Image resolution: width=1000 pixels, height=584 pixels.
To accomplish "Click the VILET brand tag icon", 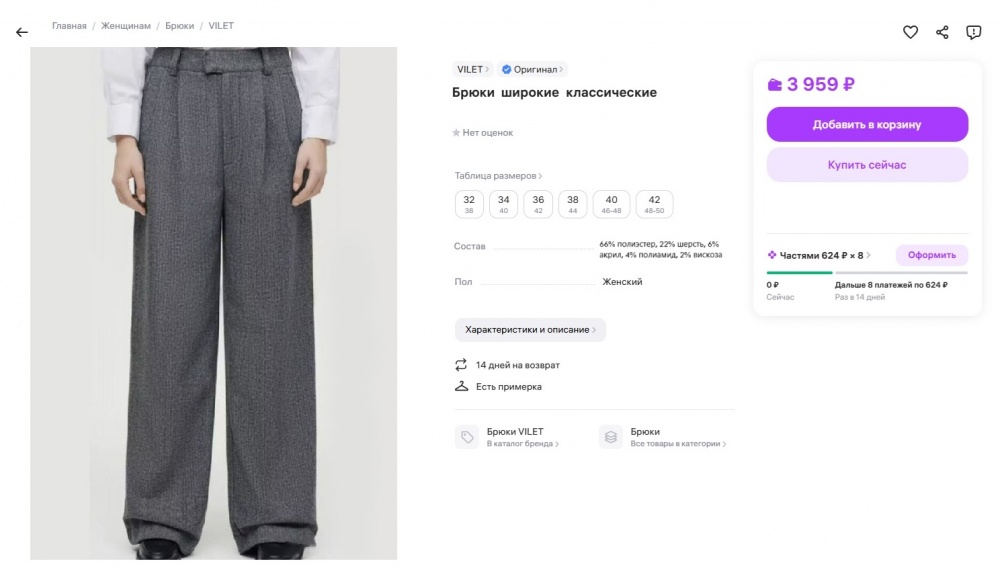I will [x=467, y=437].
